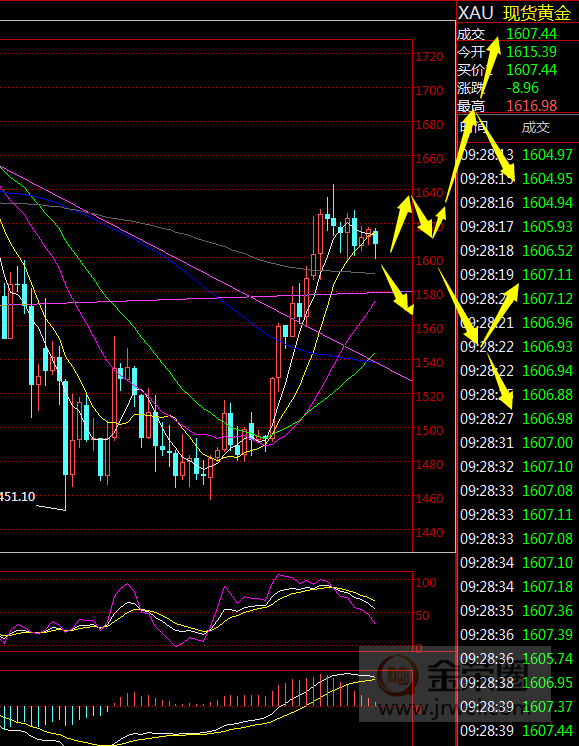Screen dimensions: 579x746
Task: Click the 1560 price axis label
Action: [x=429, y=329]
